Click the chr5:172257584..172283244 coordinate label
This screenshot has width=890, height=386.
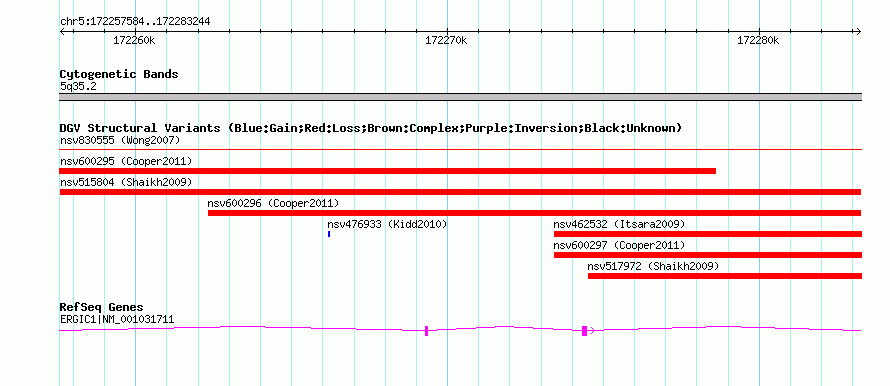click(x=135, y=22)
